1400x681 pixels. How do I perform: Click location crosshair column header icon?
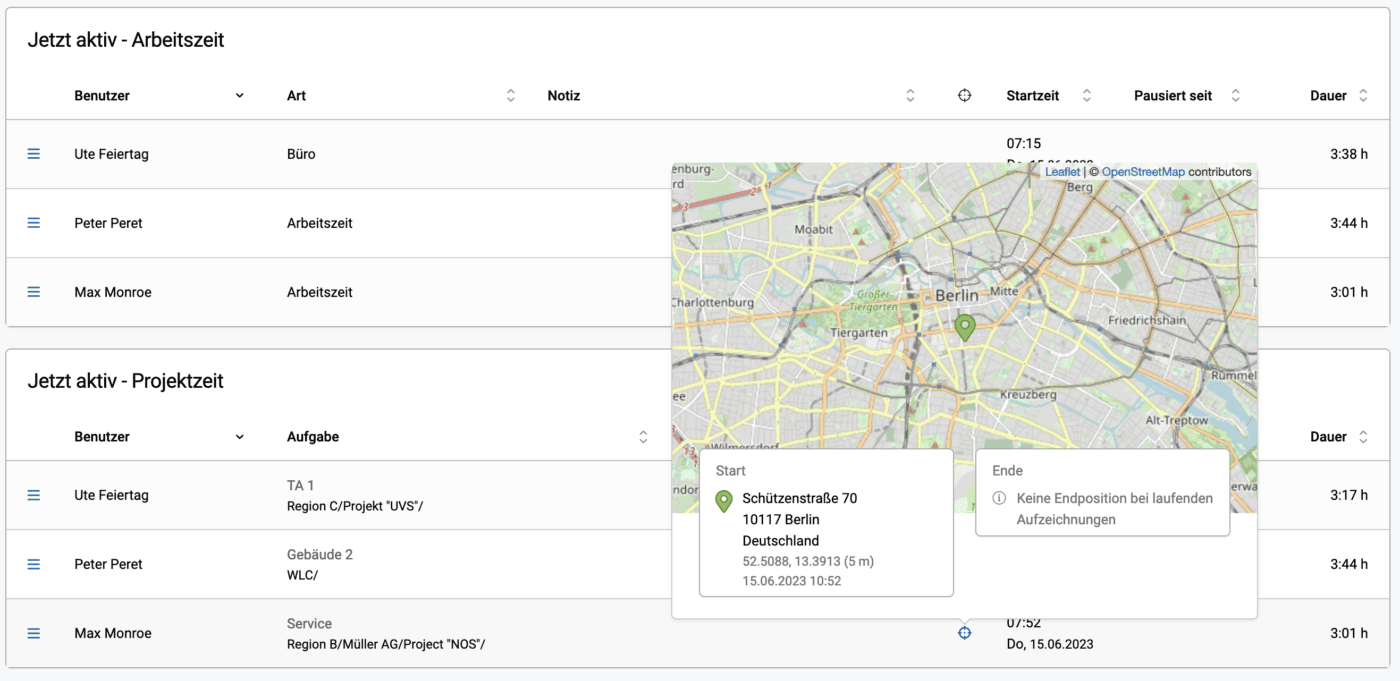point(964,96)
